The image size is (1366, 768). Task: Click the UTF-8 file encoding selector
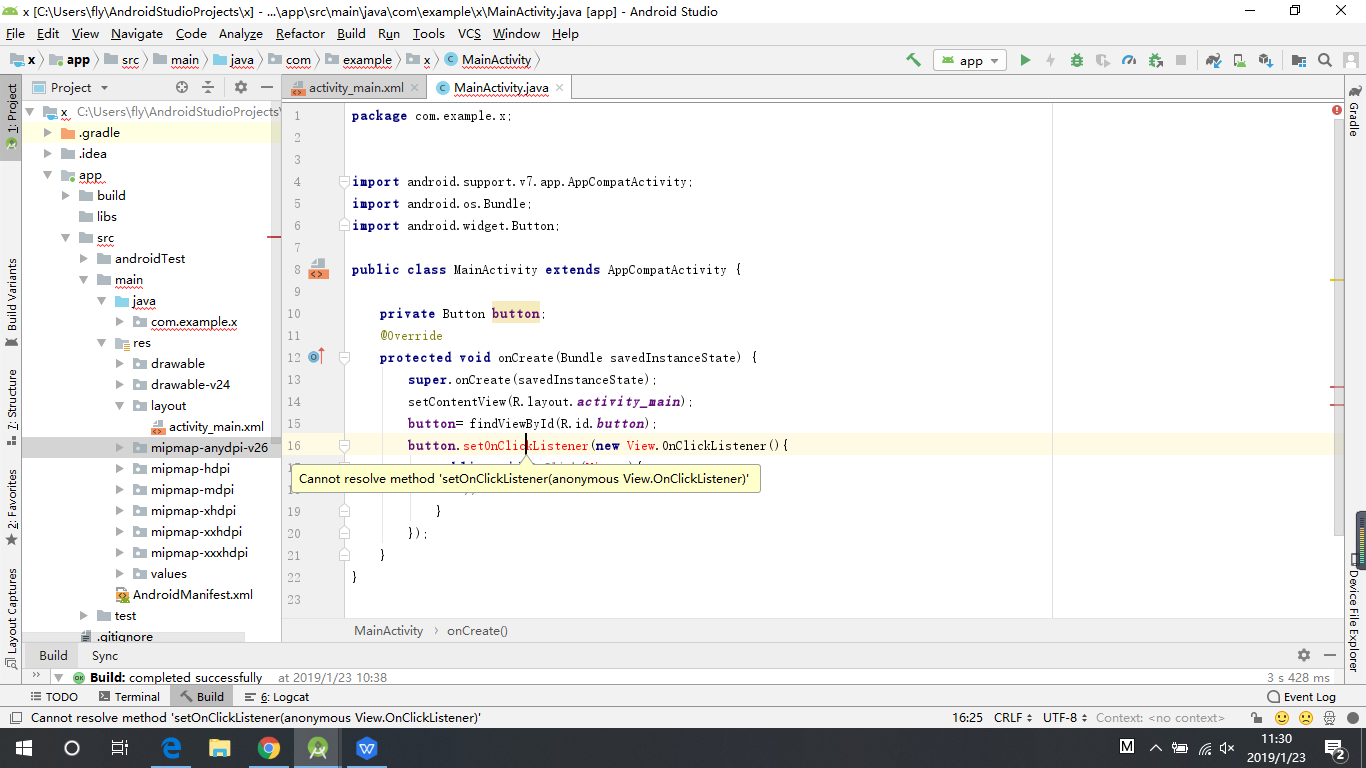pos(1064,718)
